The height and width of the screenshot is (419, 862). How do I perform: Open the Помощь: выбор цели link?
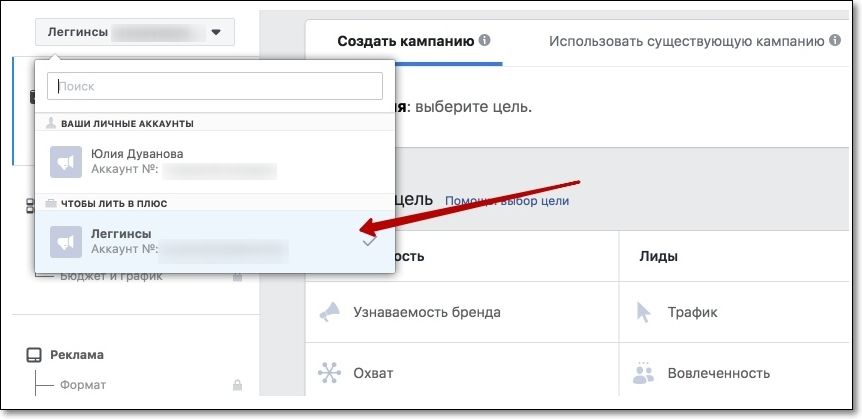tap(507, 201)
